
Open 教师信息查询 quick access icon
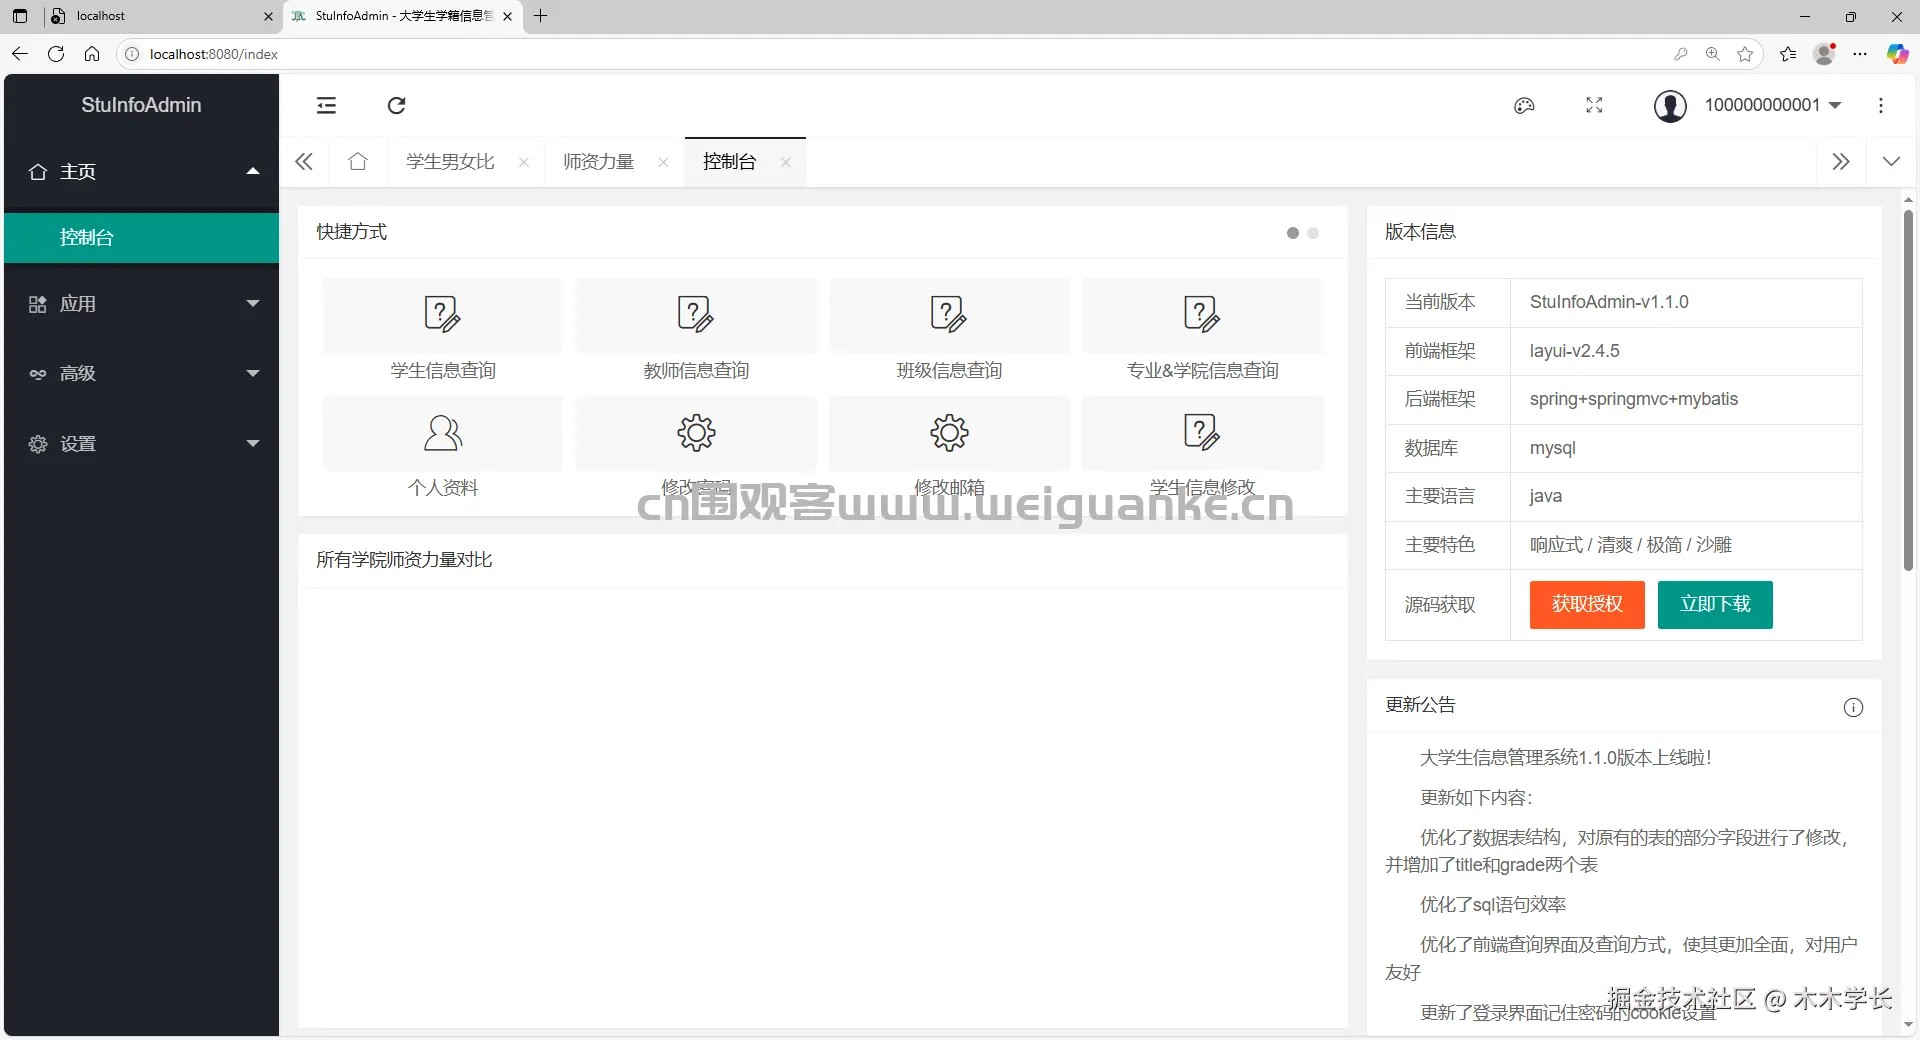click(696, 315)
